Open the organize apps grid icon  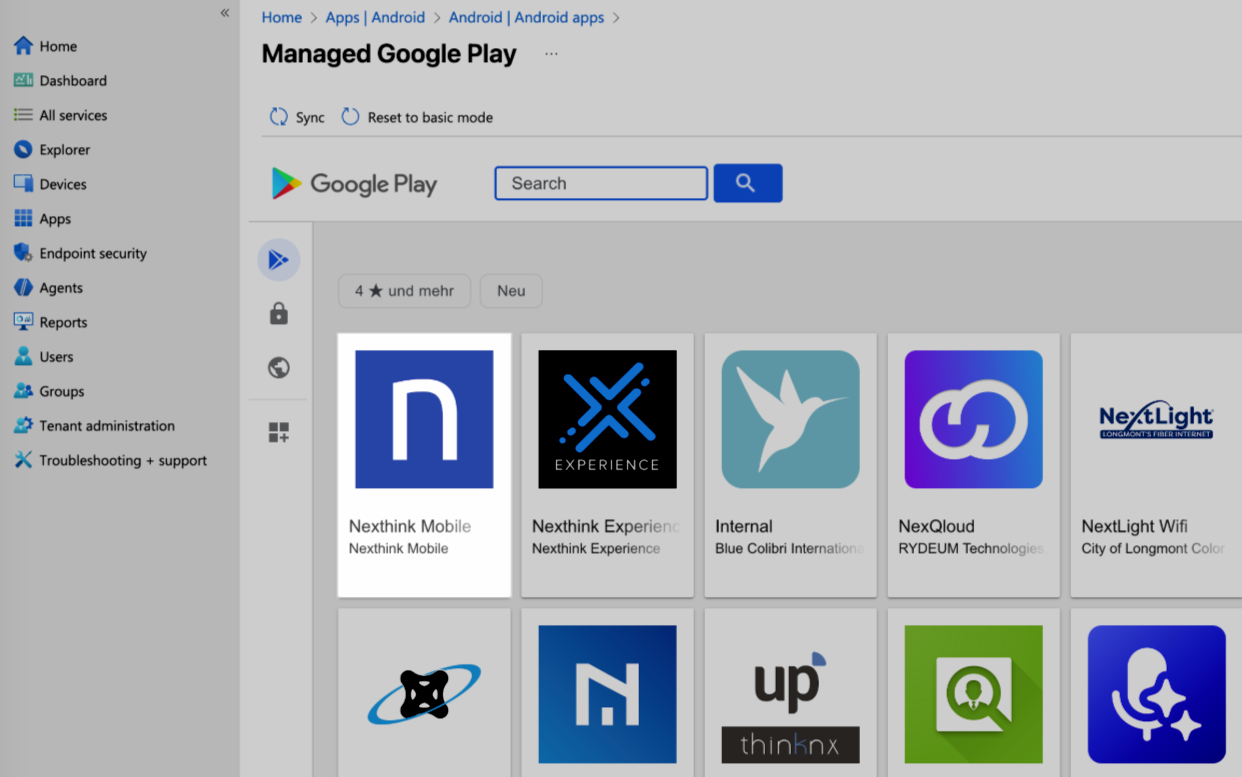tap(279, 432)
